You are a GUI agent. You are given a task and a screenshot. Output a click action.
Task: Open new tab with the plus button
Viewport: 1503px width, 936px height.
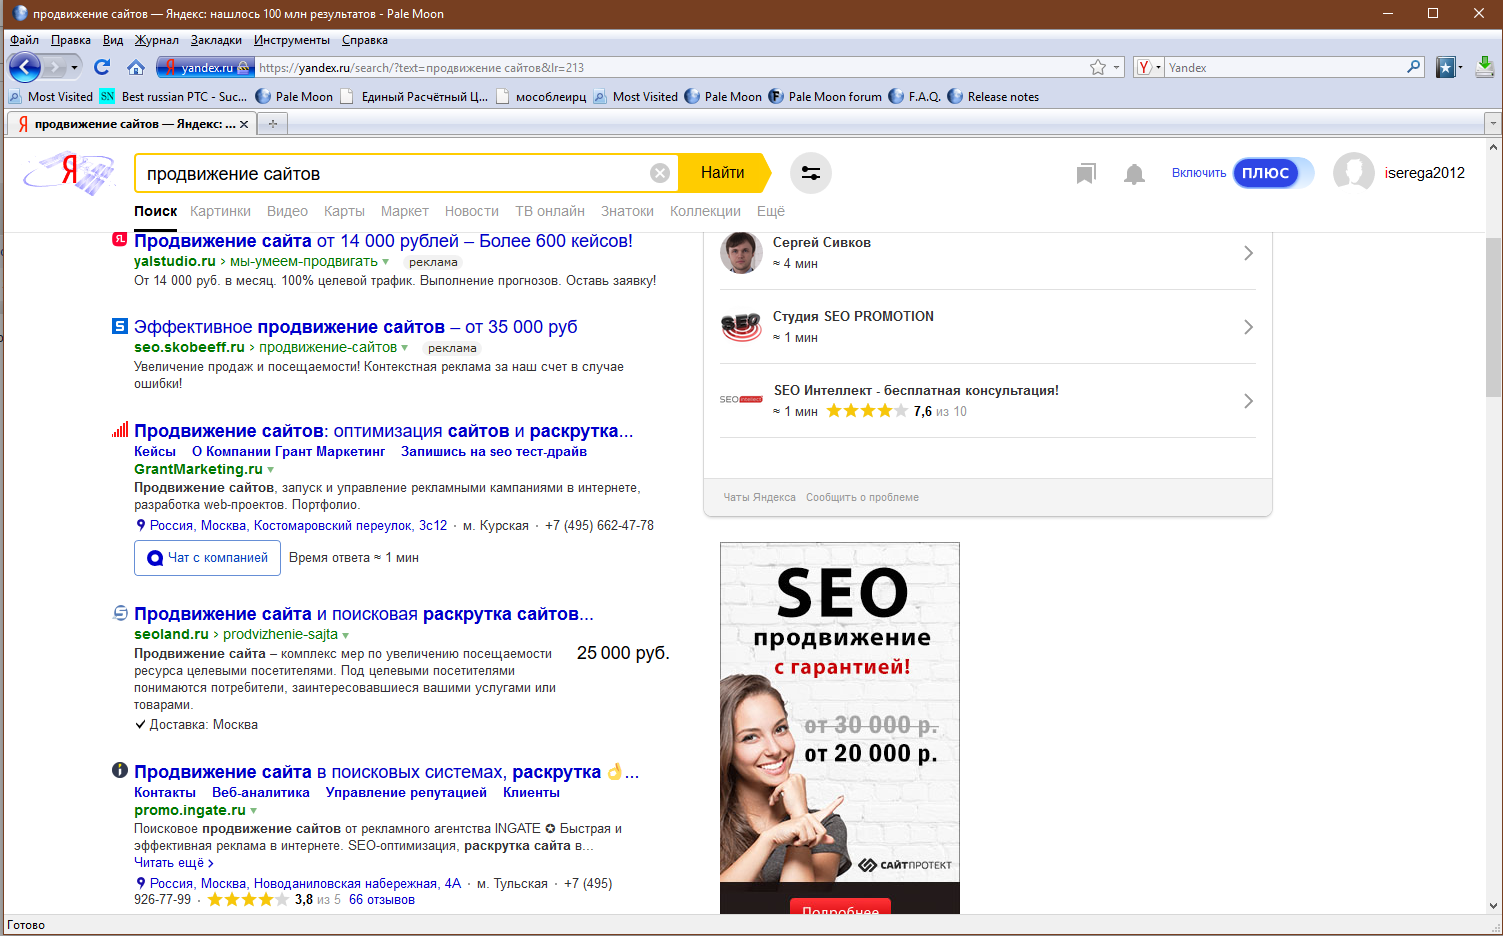(x=272, y=124)
